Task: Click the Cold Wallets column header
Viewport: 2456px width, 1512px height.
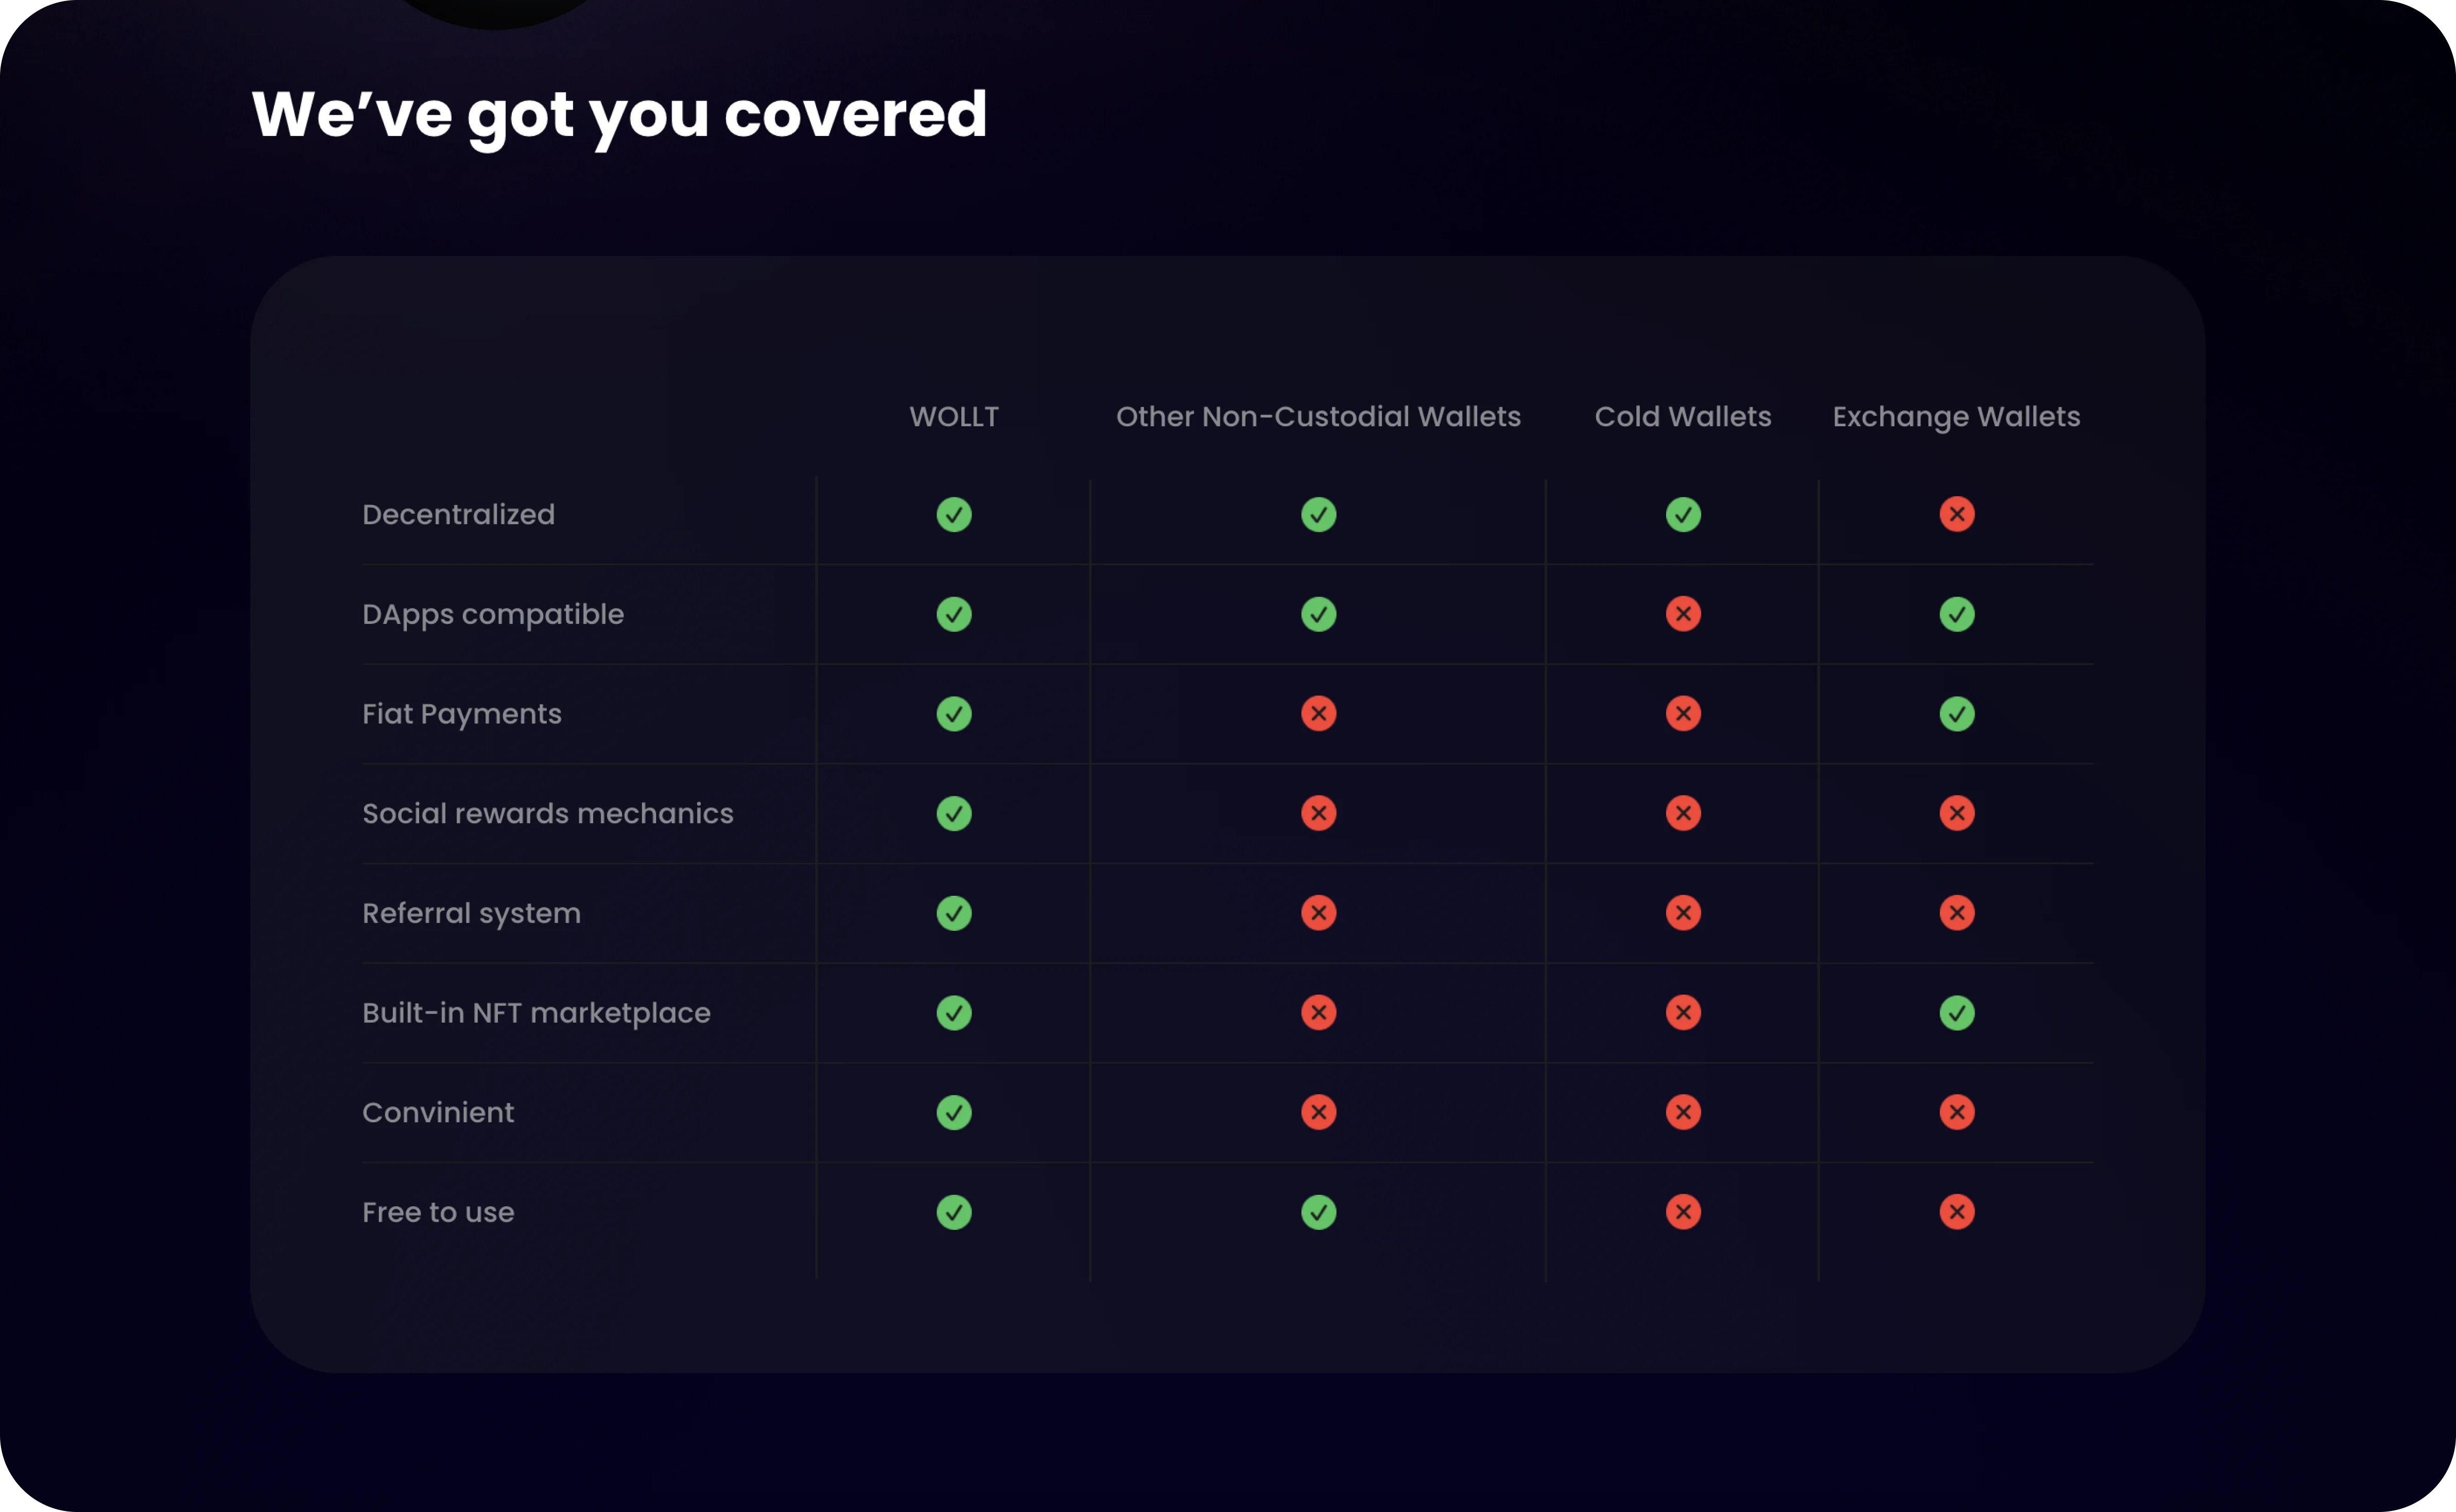Action: (1683, 416)
